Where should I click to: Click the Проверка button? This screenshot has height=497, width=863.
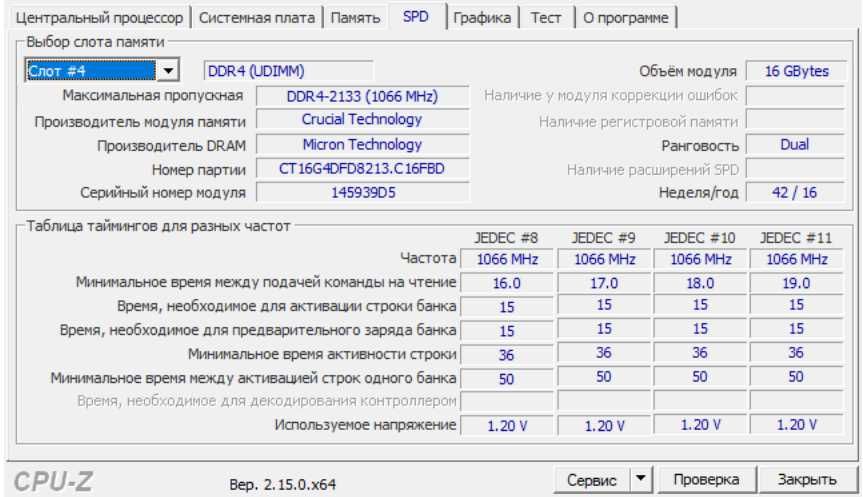point(706,480)
